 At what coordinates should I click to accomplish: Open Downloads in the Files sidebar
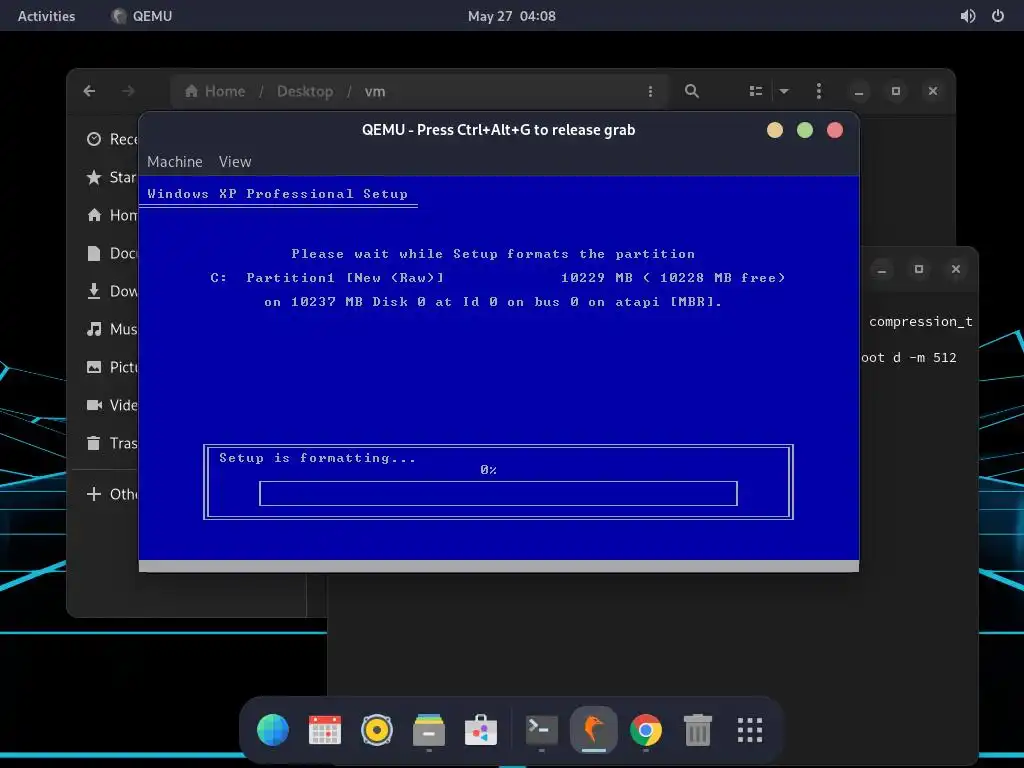[112, 291]
